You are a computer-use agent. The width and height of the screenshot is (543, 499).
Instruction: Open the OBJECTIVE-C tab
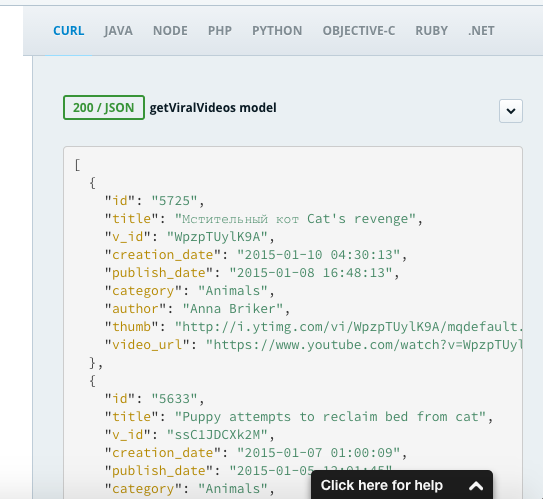pos(359,31)
